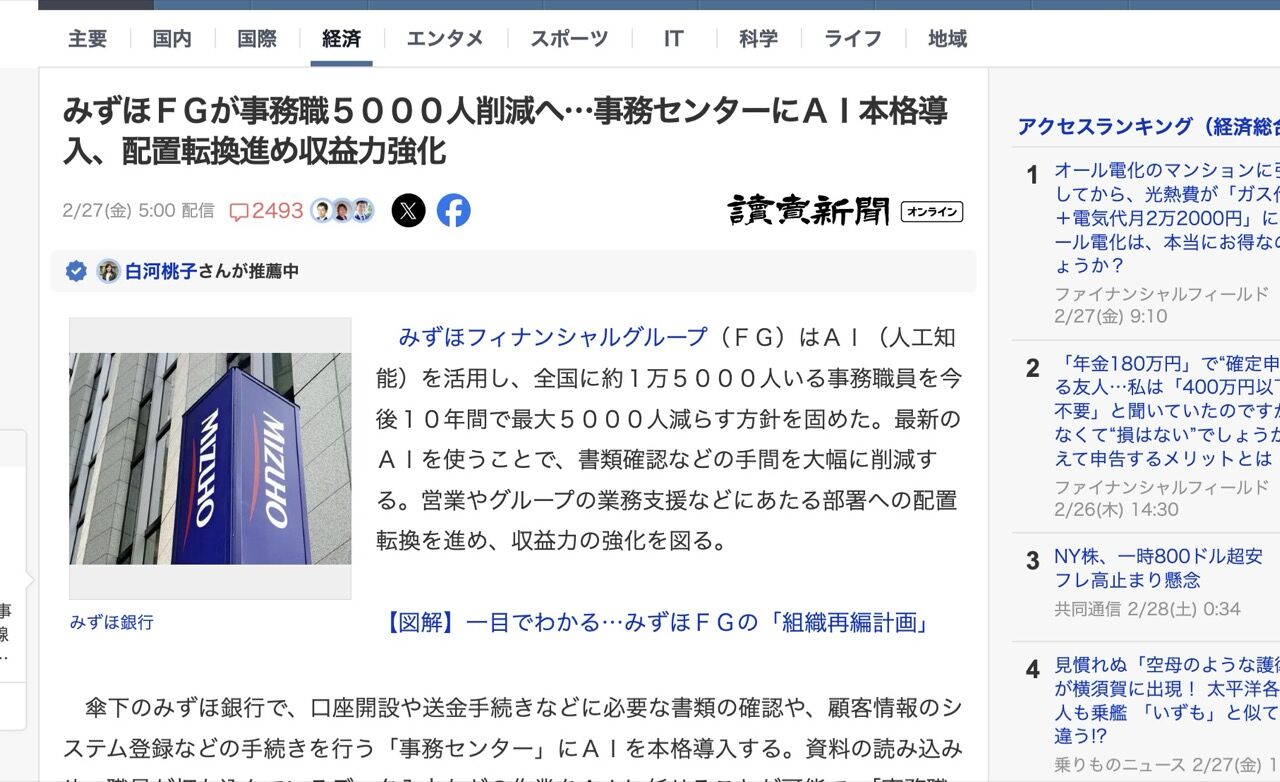Switch to the 国内 tab
Image resolution: width=1280 pixels, height=782 pixels.
[x=172, y=39]
